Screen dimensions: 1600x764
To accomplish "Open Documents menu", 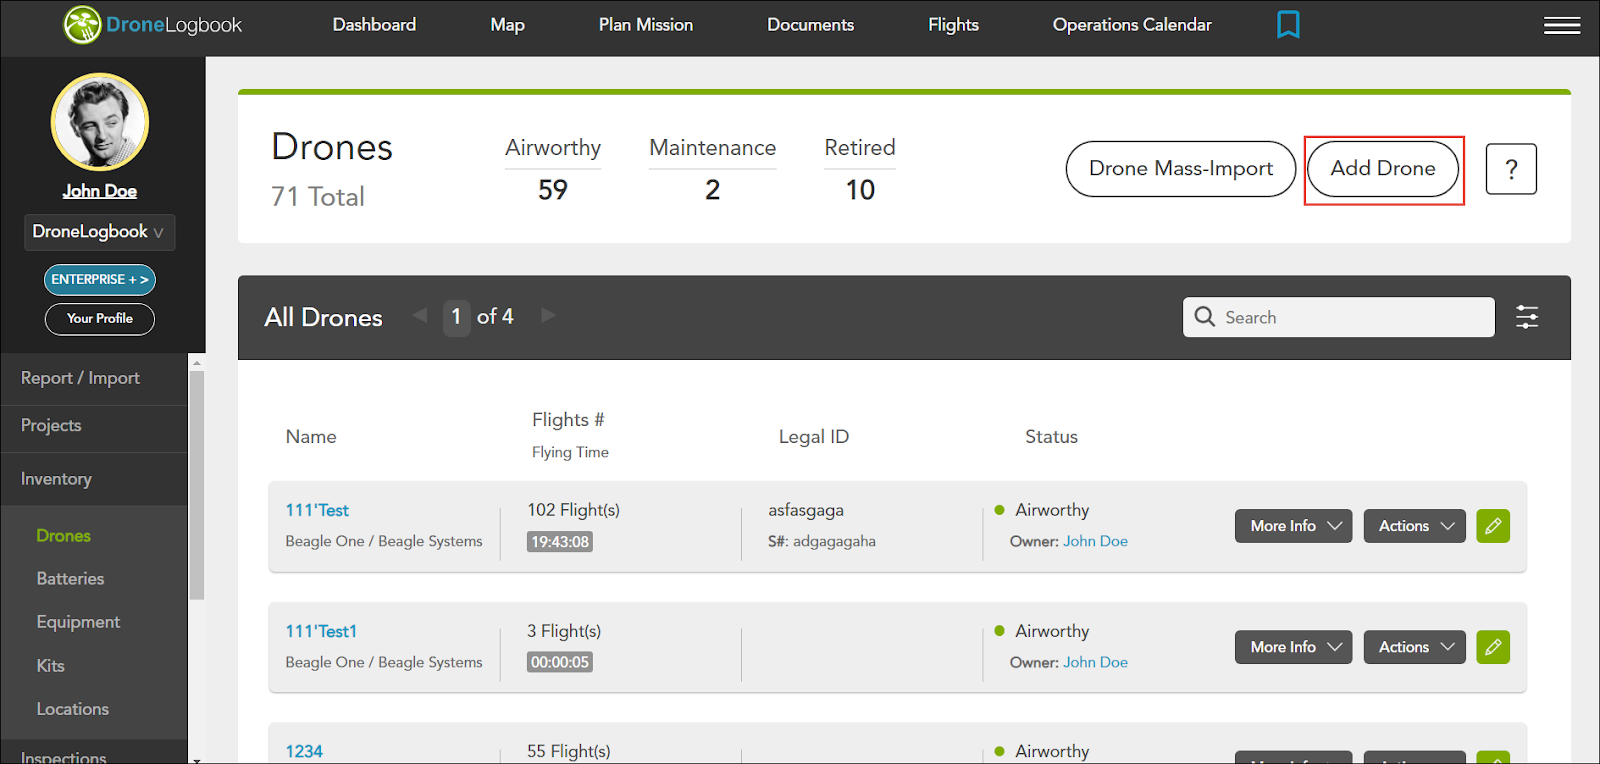I will (x=810, y=25).
